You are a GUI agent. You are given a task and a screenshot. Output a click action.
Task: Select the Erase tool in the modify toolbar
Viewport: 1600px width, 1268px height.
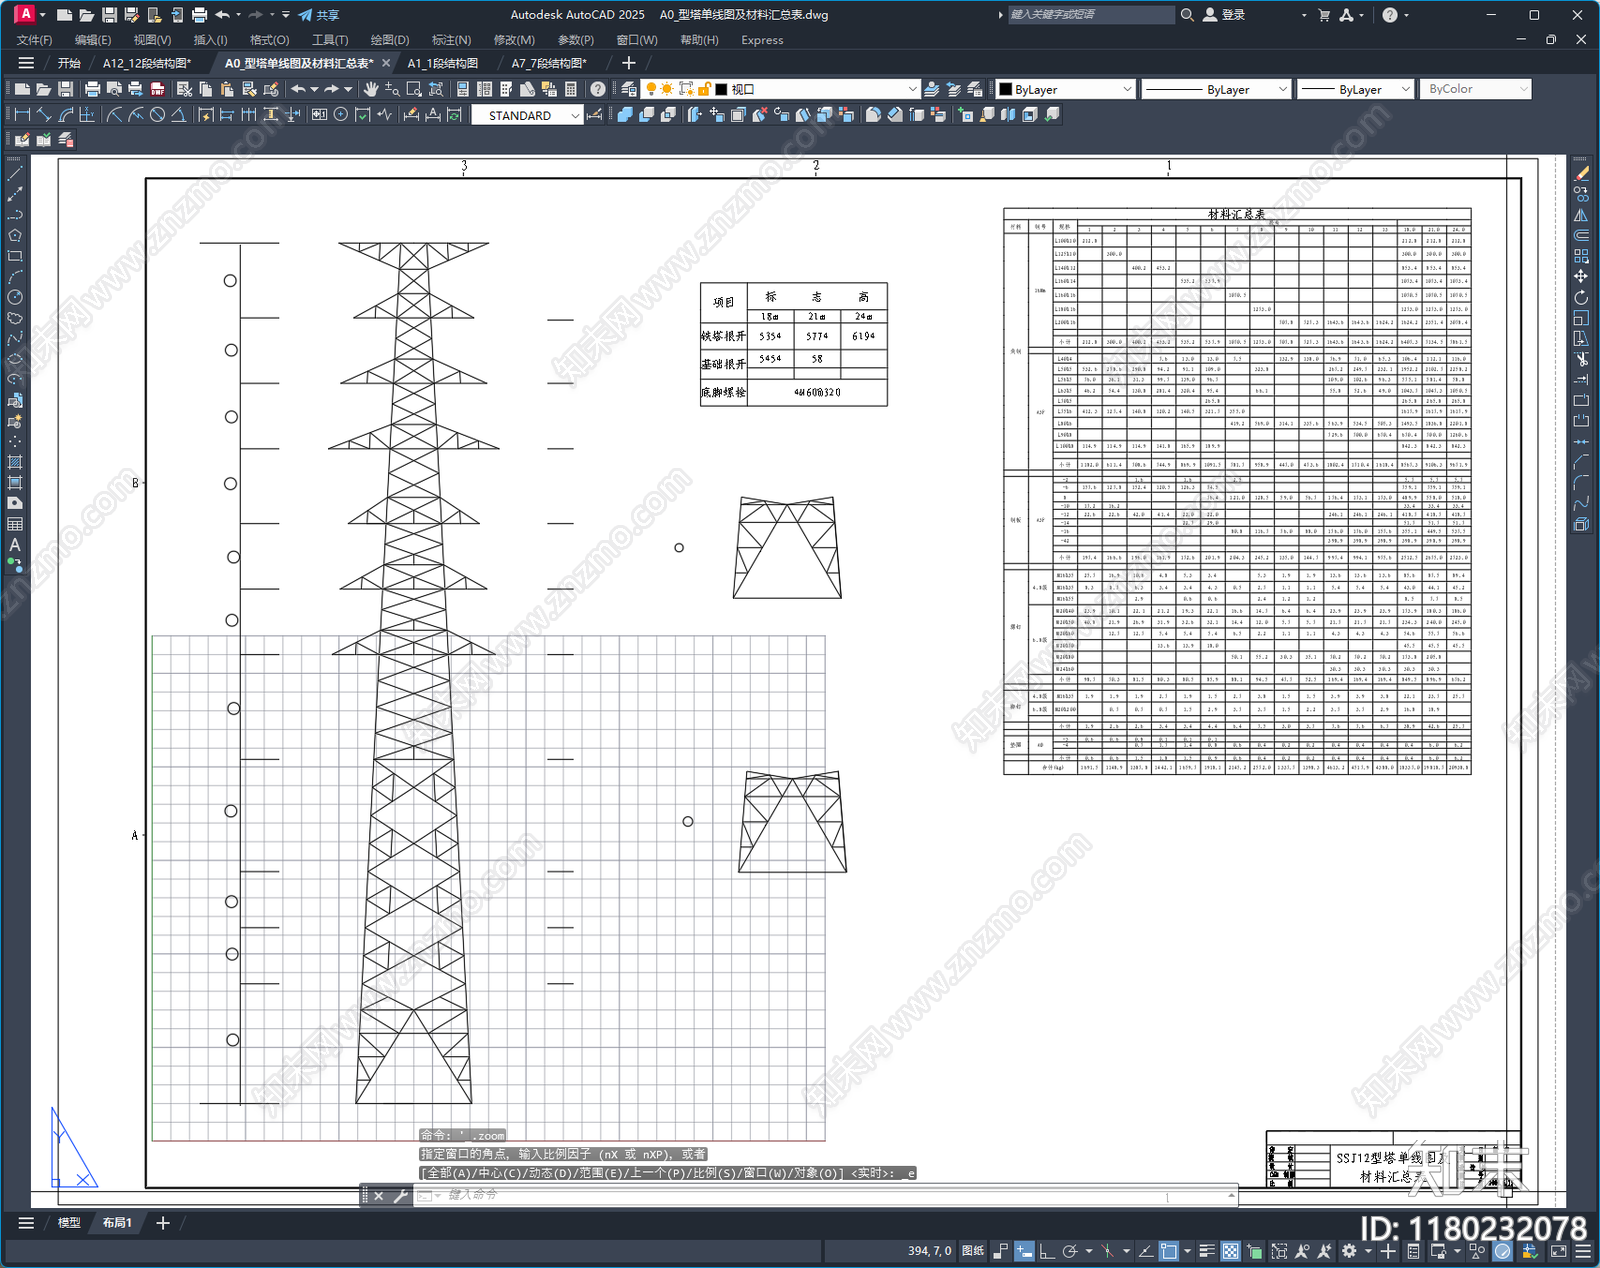(x=1581, y=173)
